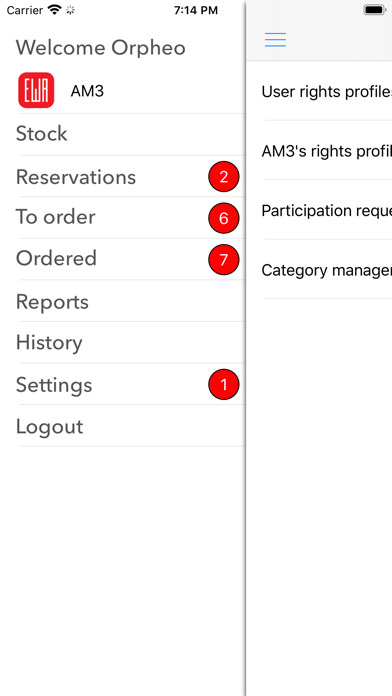The height and width of the screenshot is (696, 392).
Task: Select the To order menu entry
Action: point(123,218)
